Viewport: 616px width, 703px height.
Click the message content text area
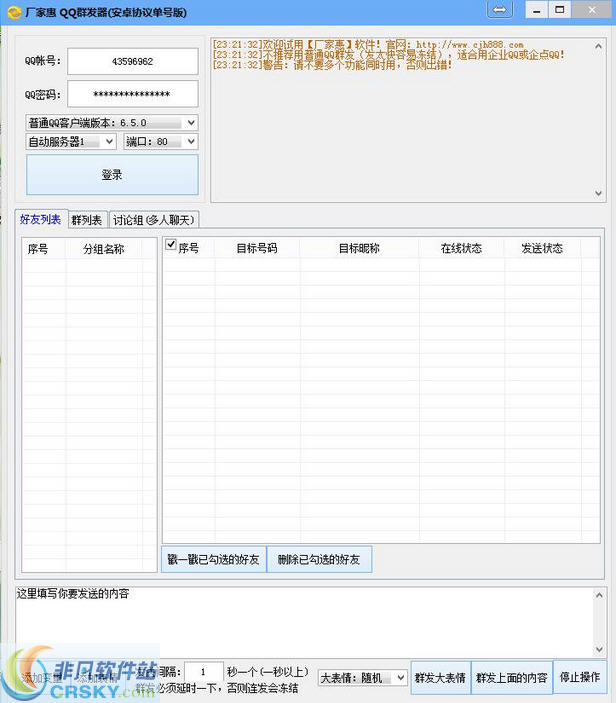tap(305, 622)
